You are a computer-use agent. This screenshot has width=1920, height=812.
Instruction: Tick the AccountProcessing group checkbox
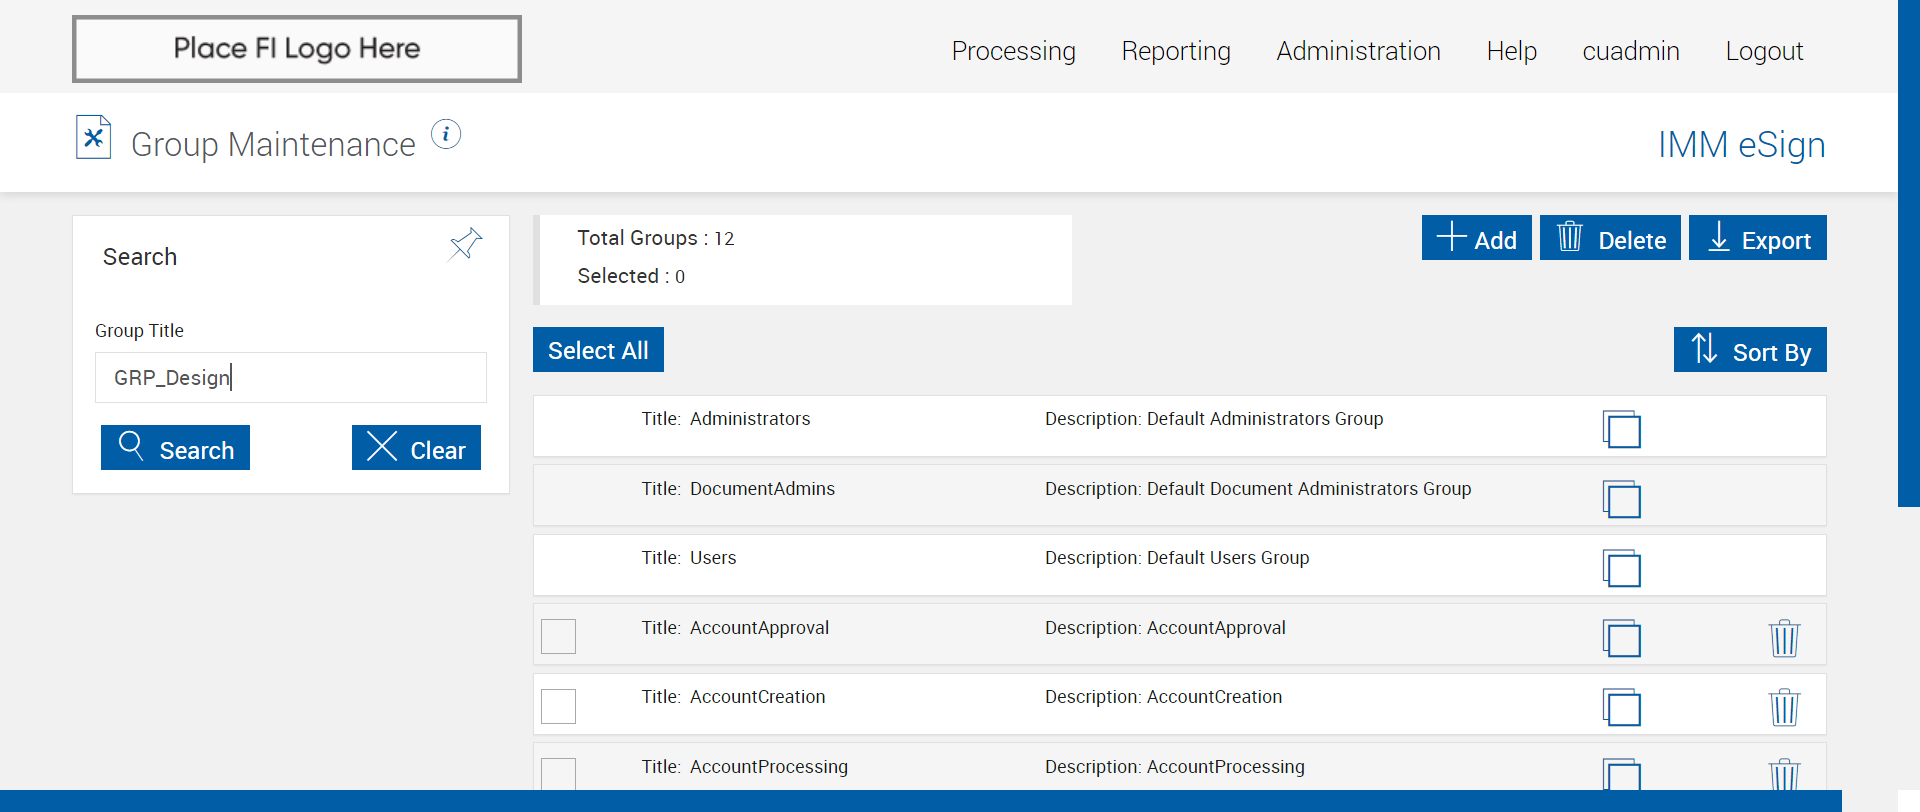point(559,773)
